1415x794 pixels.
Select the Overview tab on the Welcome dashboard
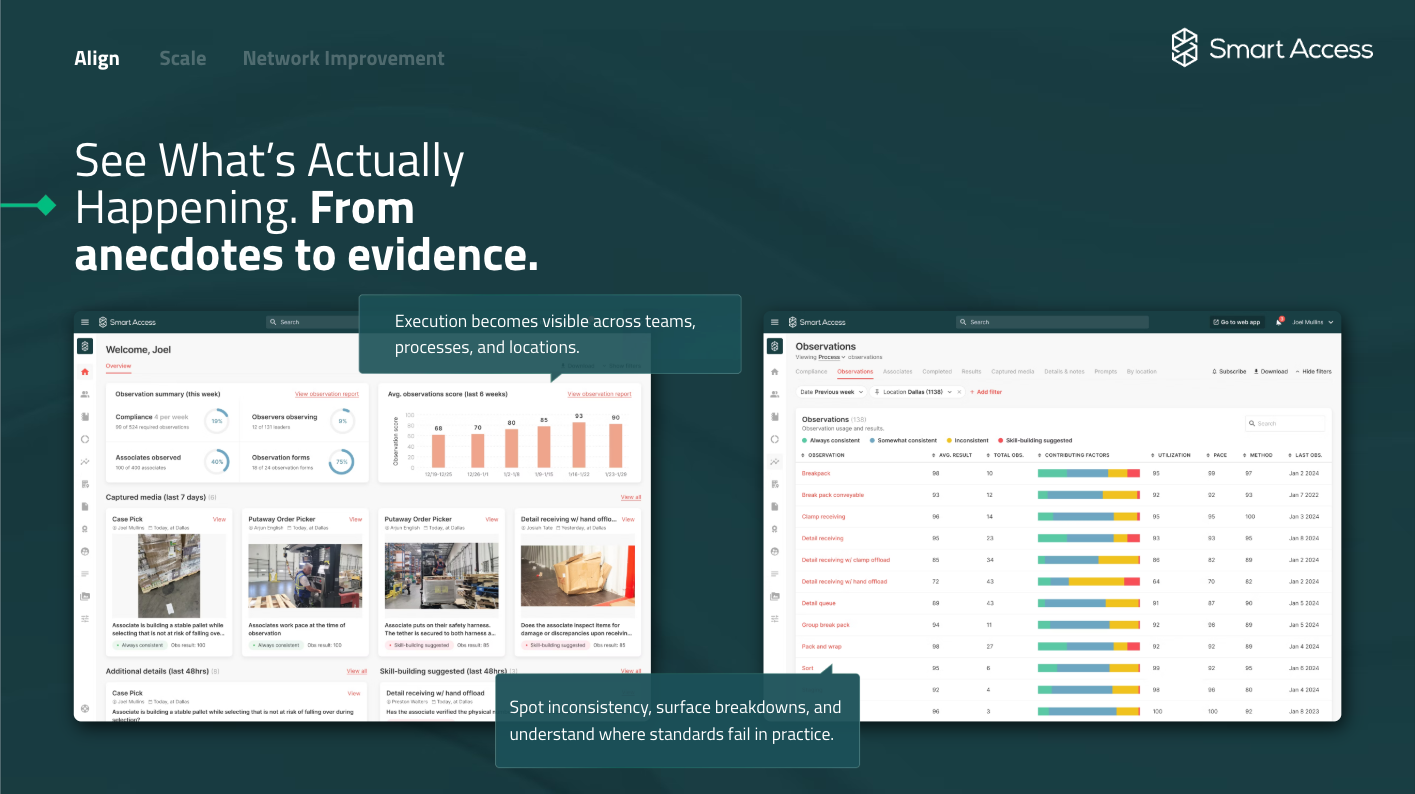[119, 366]
